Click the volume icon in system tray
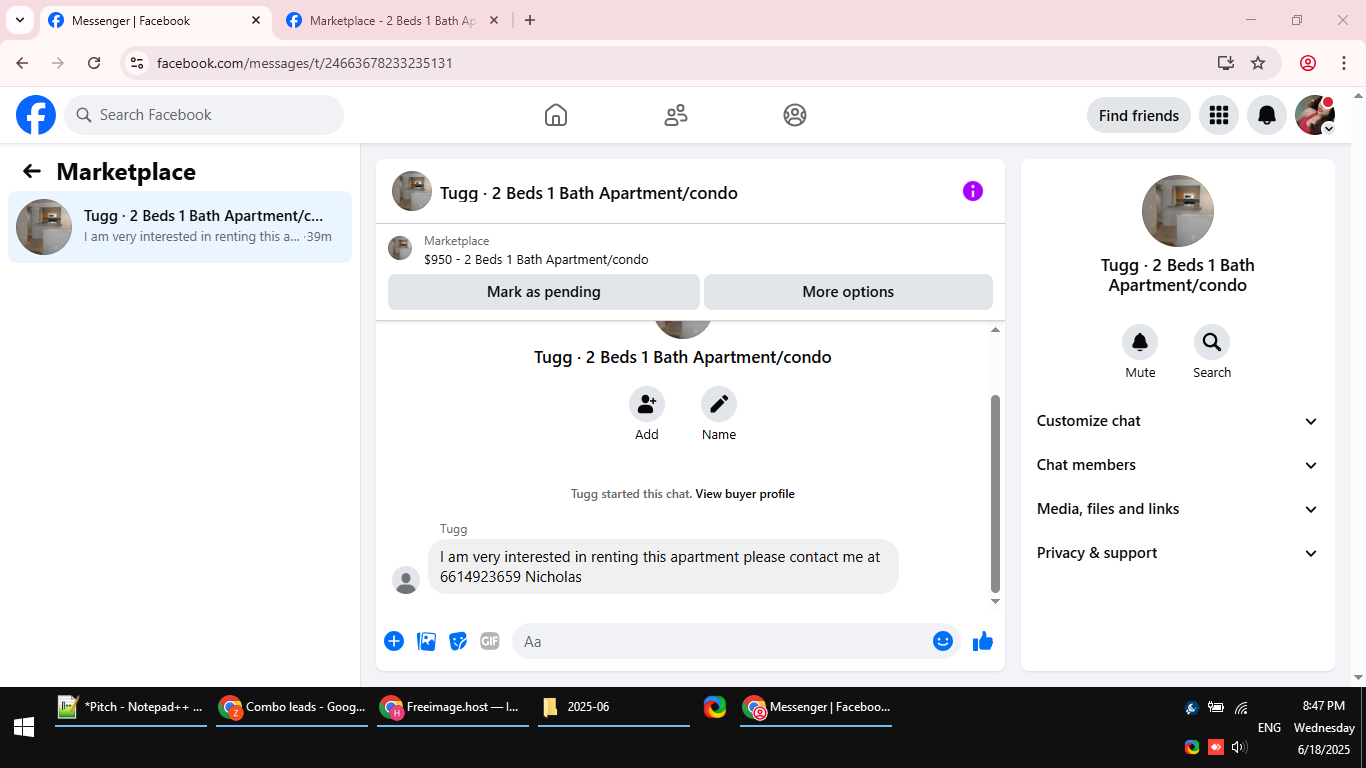This screenshot has height=768, width=1366. click(1239, 747)
